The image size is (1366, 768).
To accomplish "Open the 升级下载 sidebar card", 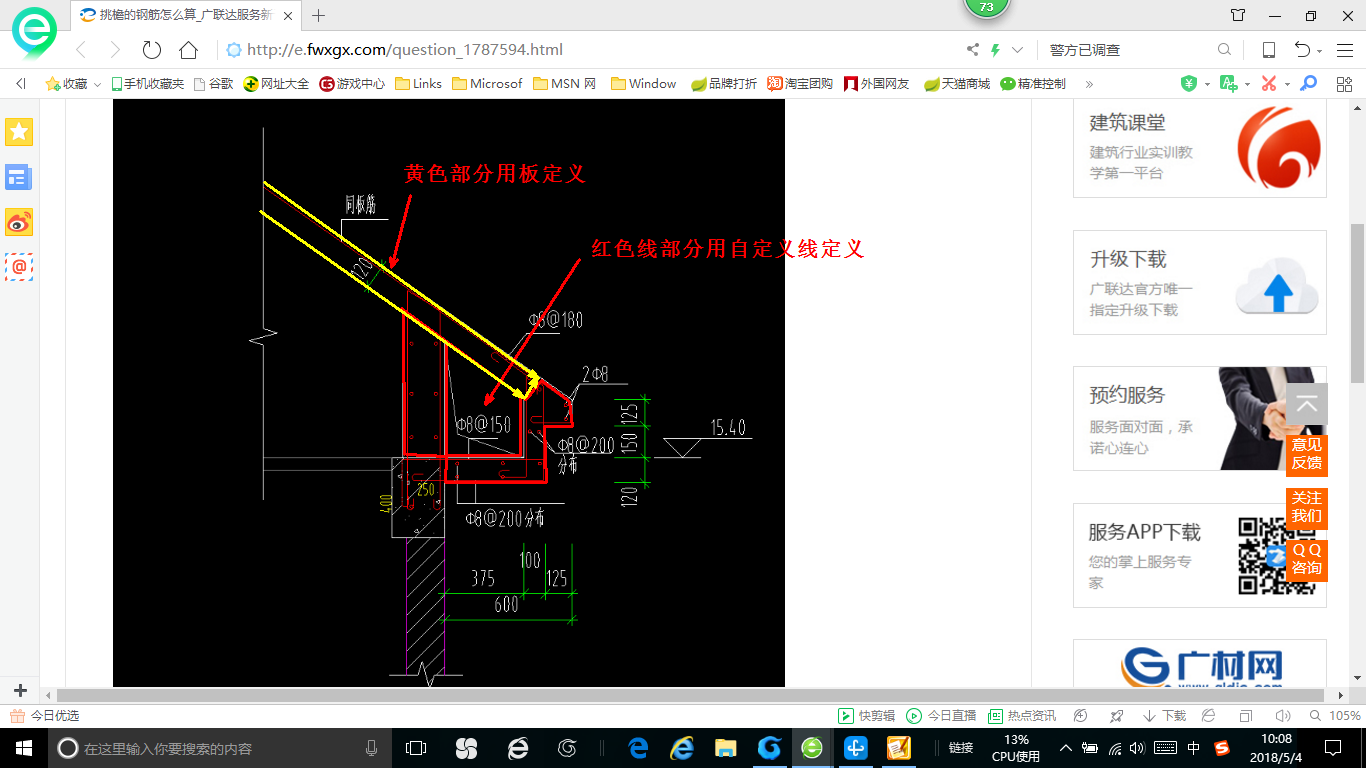I will pyautogui.click(x=1200, y=283).
